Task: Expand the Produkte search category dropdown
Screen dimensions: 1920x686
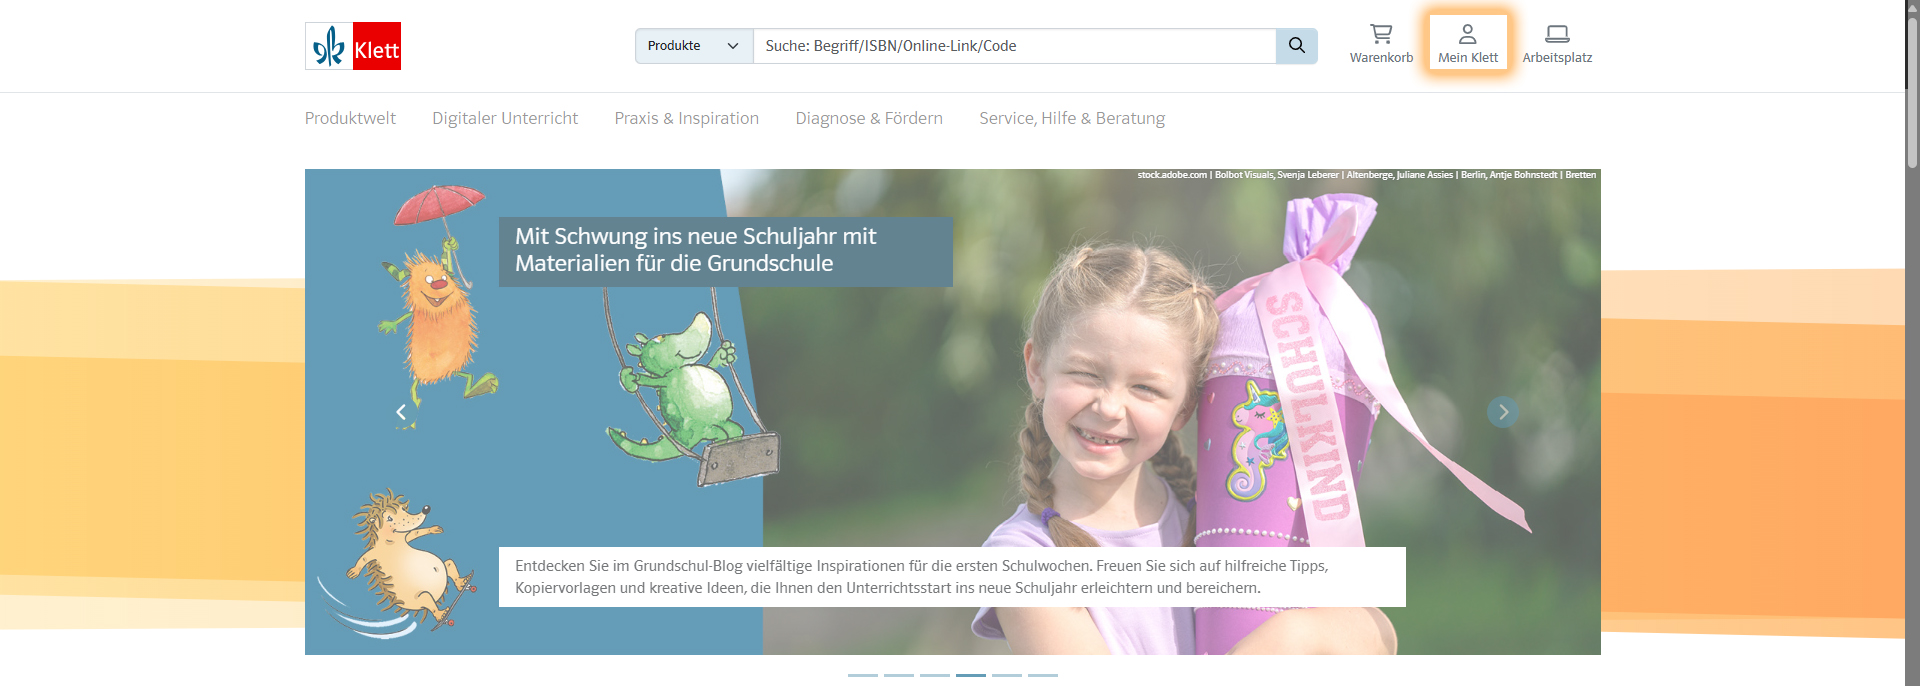Action: point(694,46)
